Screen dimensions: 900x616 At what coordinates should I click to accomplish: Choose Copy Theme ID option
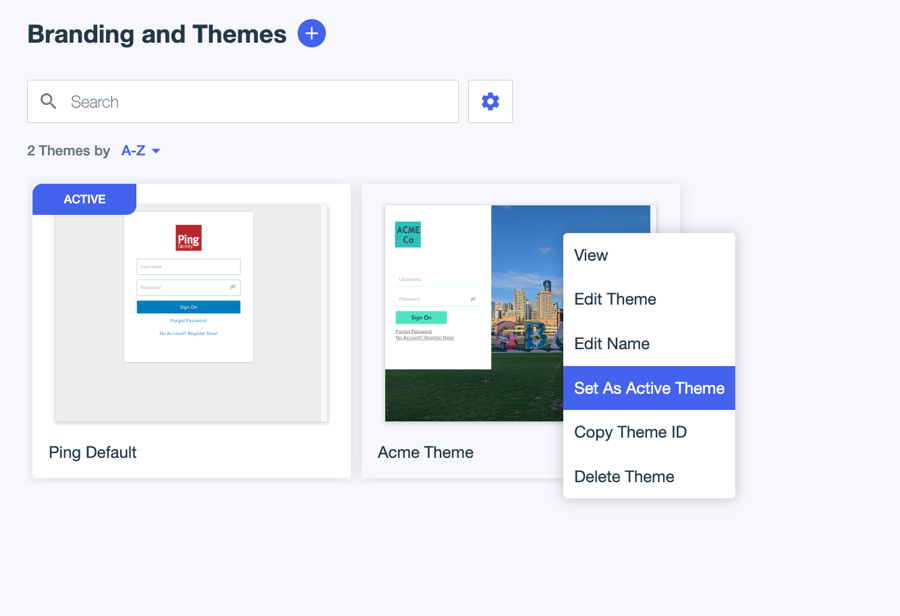(630, 432)
